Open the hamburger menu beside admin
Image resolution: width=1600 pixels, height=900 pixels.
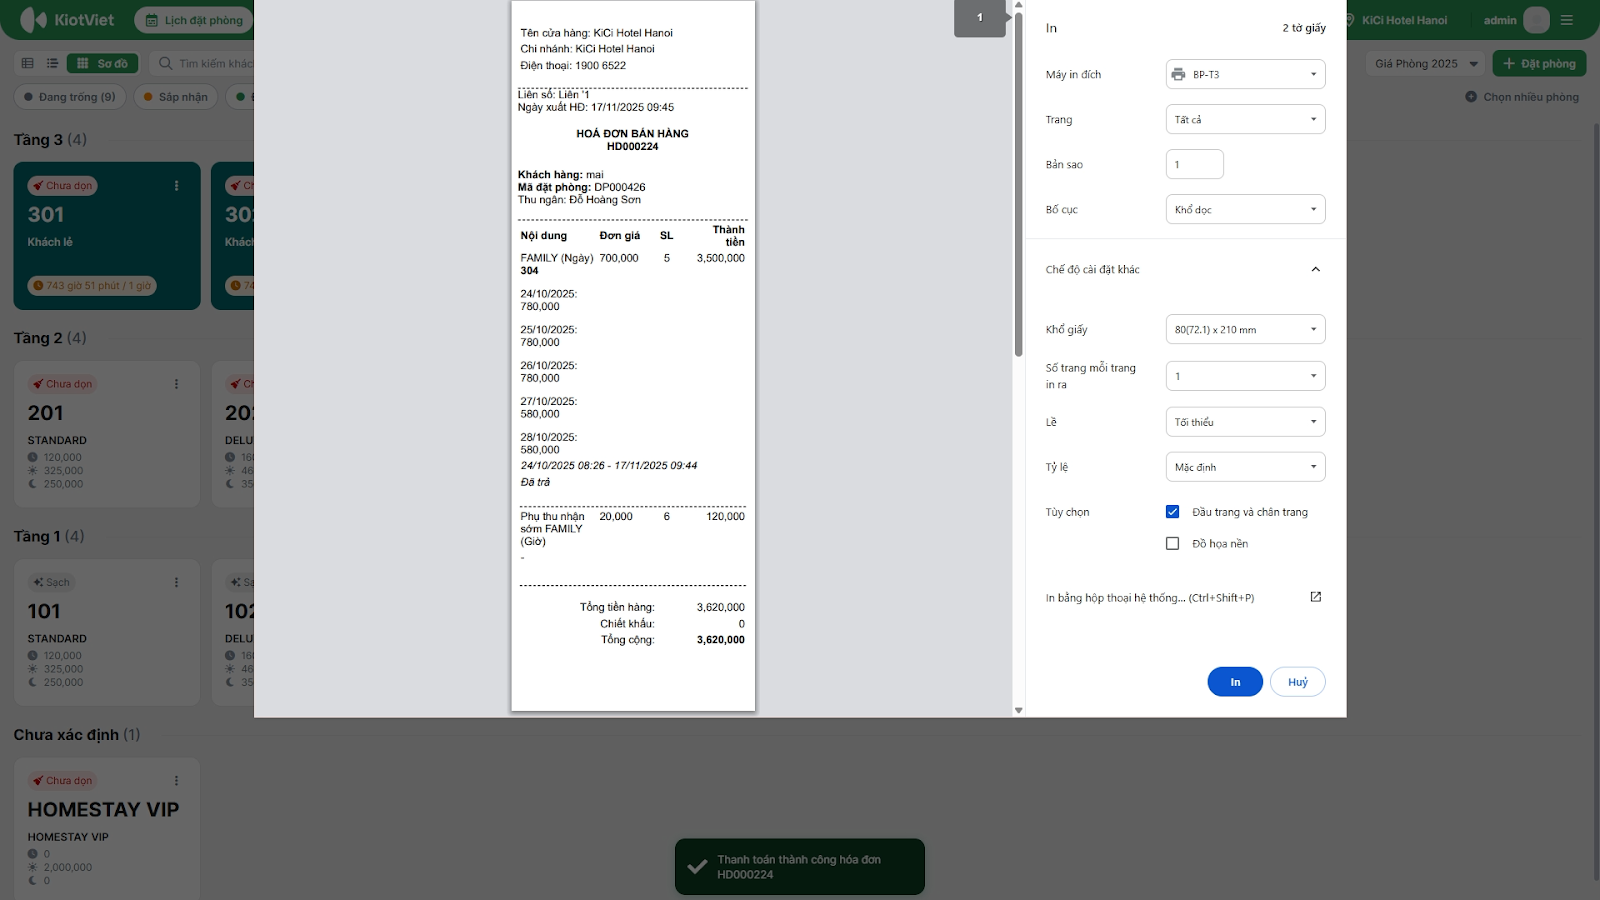[1567, 20]
